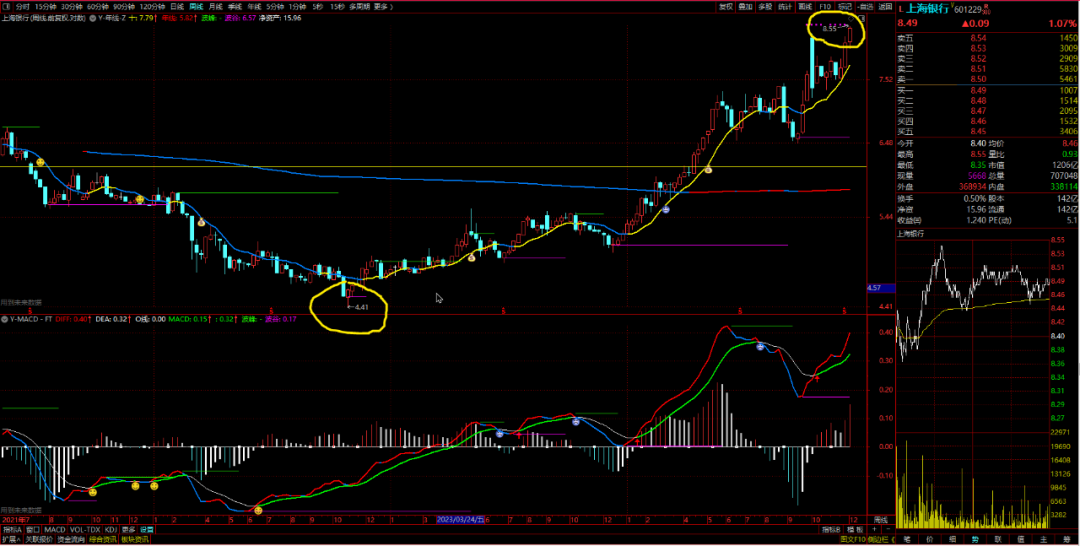Open 画线 drawing tools
This screenshot has width=1080, height=546.
(x=806, y=6)
